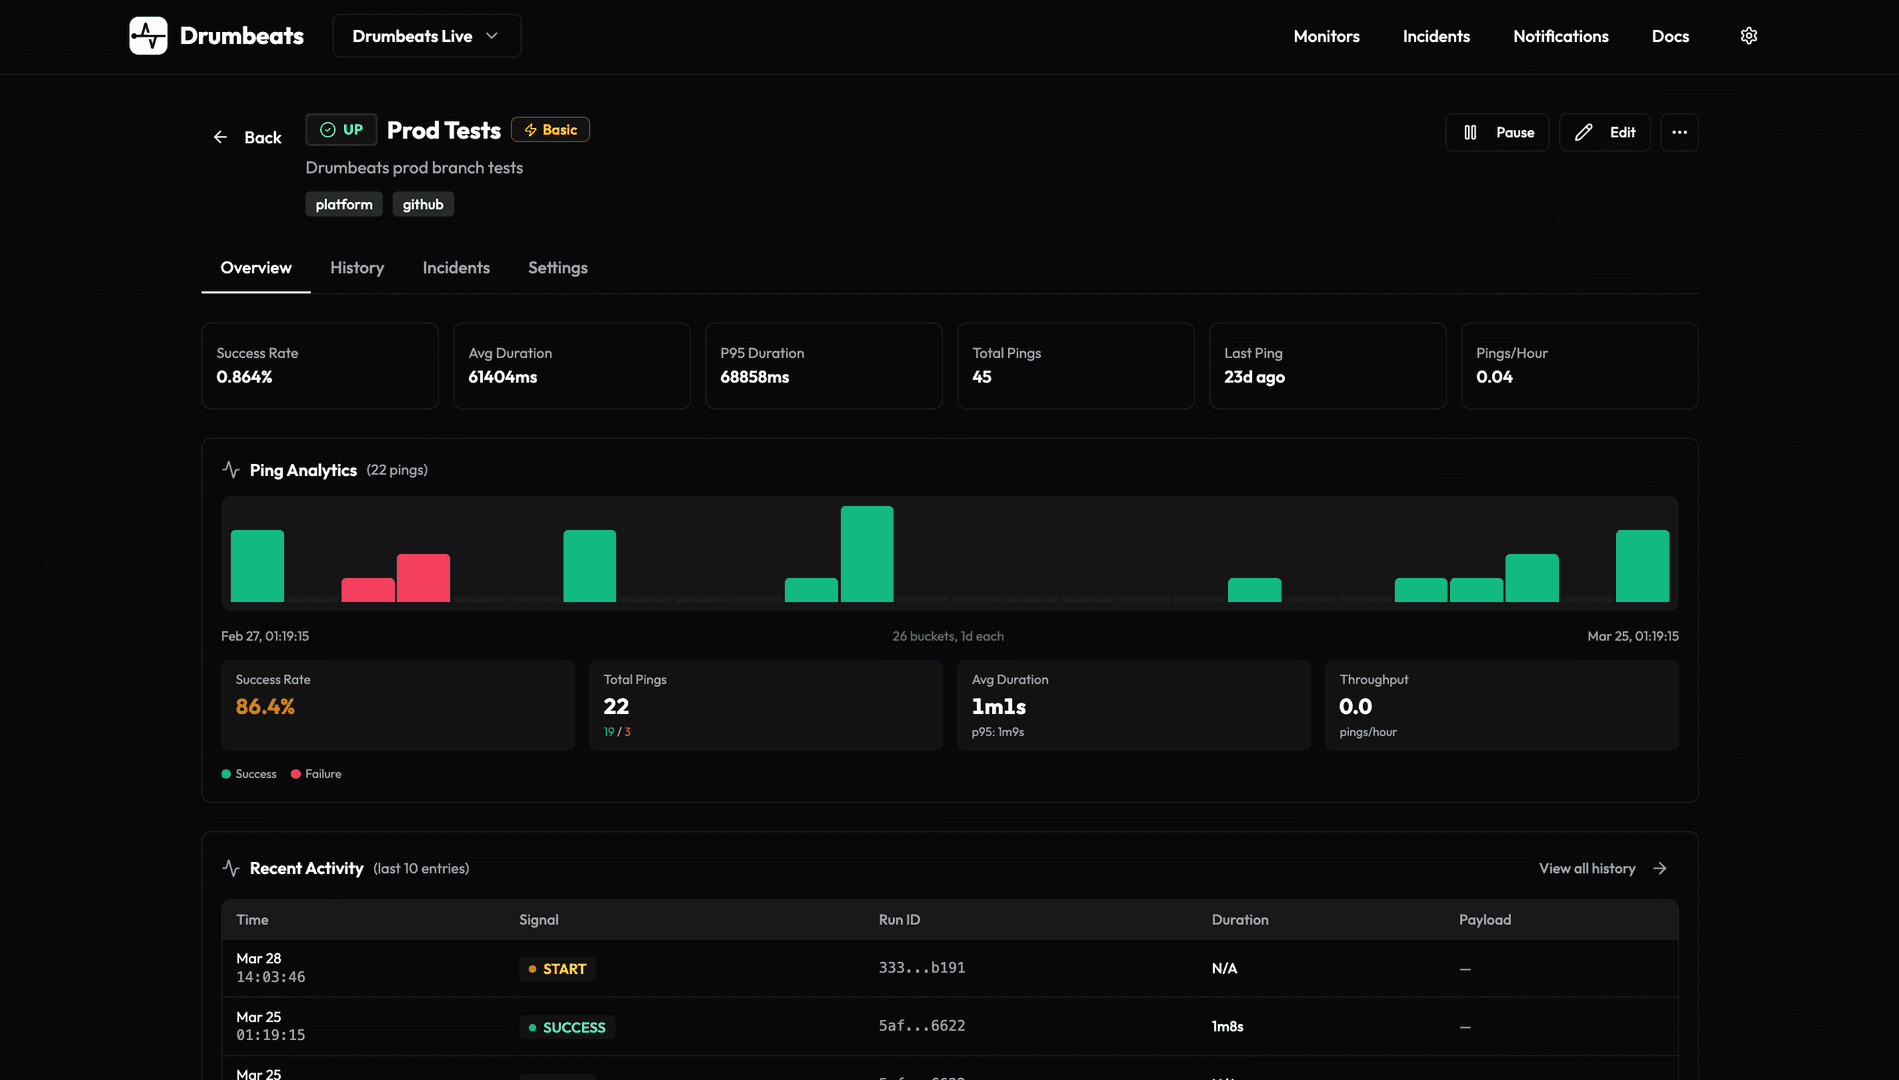Click the Pings/Hour 0.04 card
This screenshot has width=1899, height=1080.
point(1580,366)
